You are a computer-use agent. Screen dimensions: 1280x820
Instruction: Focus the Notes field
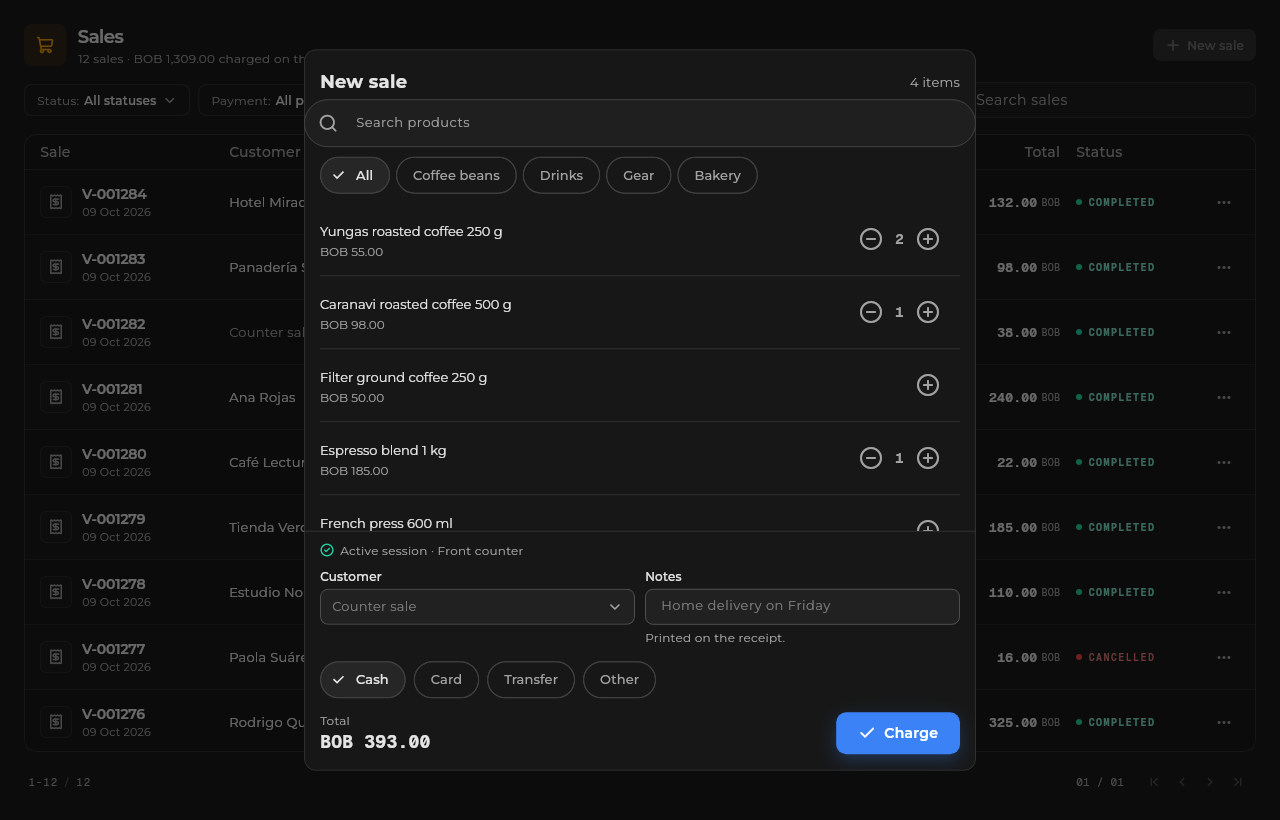(802, 606)
